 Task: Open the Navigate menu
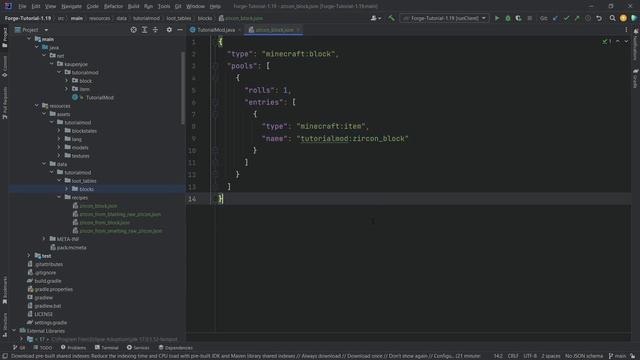(71, 6)
